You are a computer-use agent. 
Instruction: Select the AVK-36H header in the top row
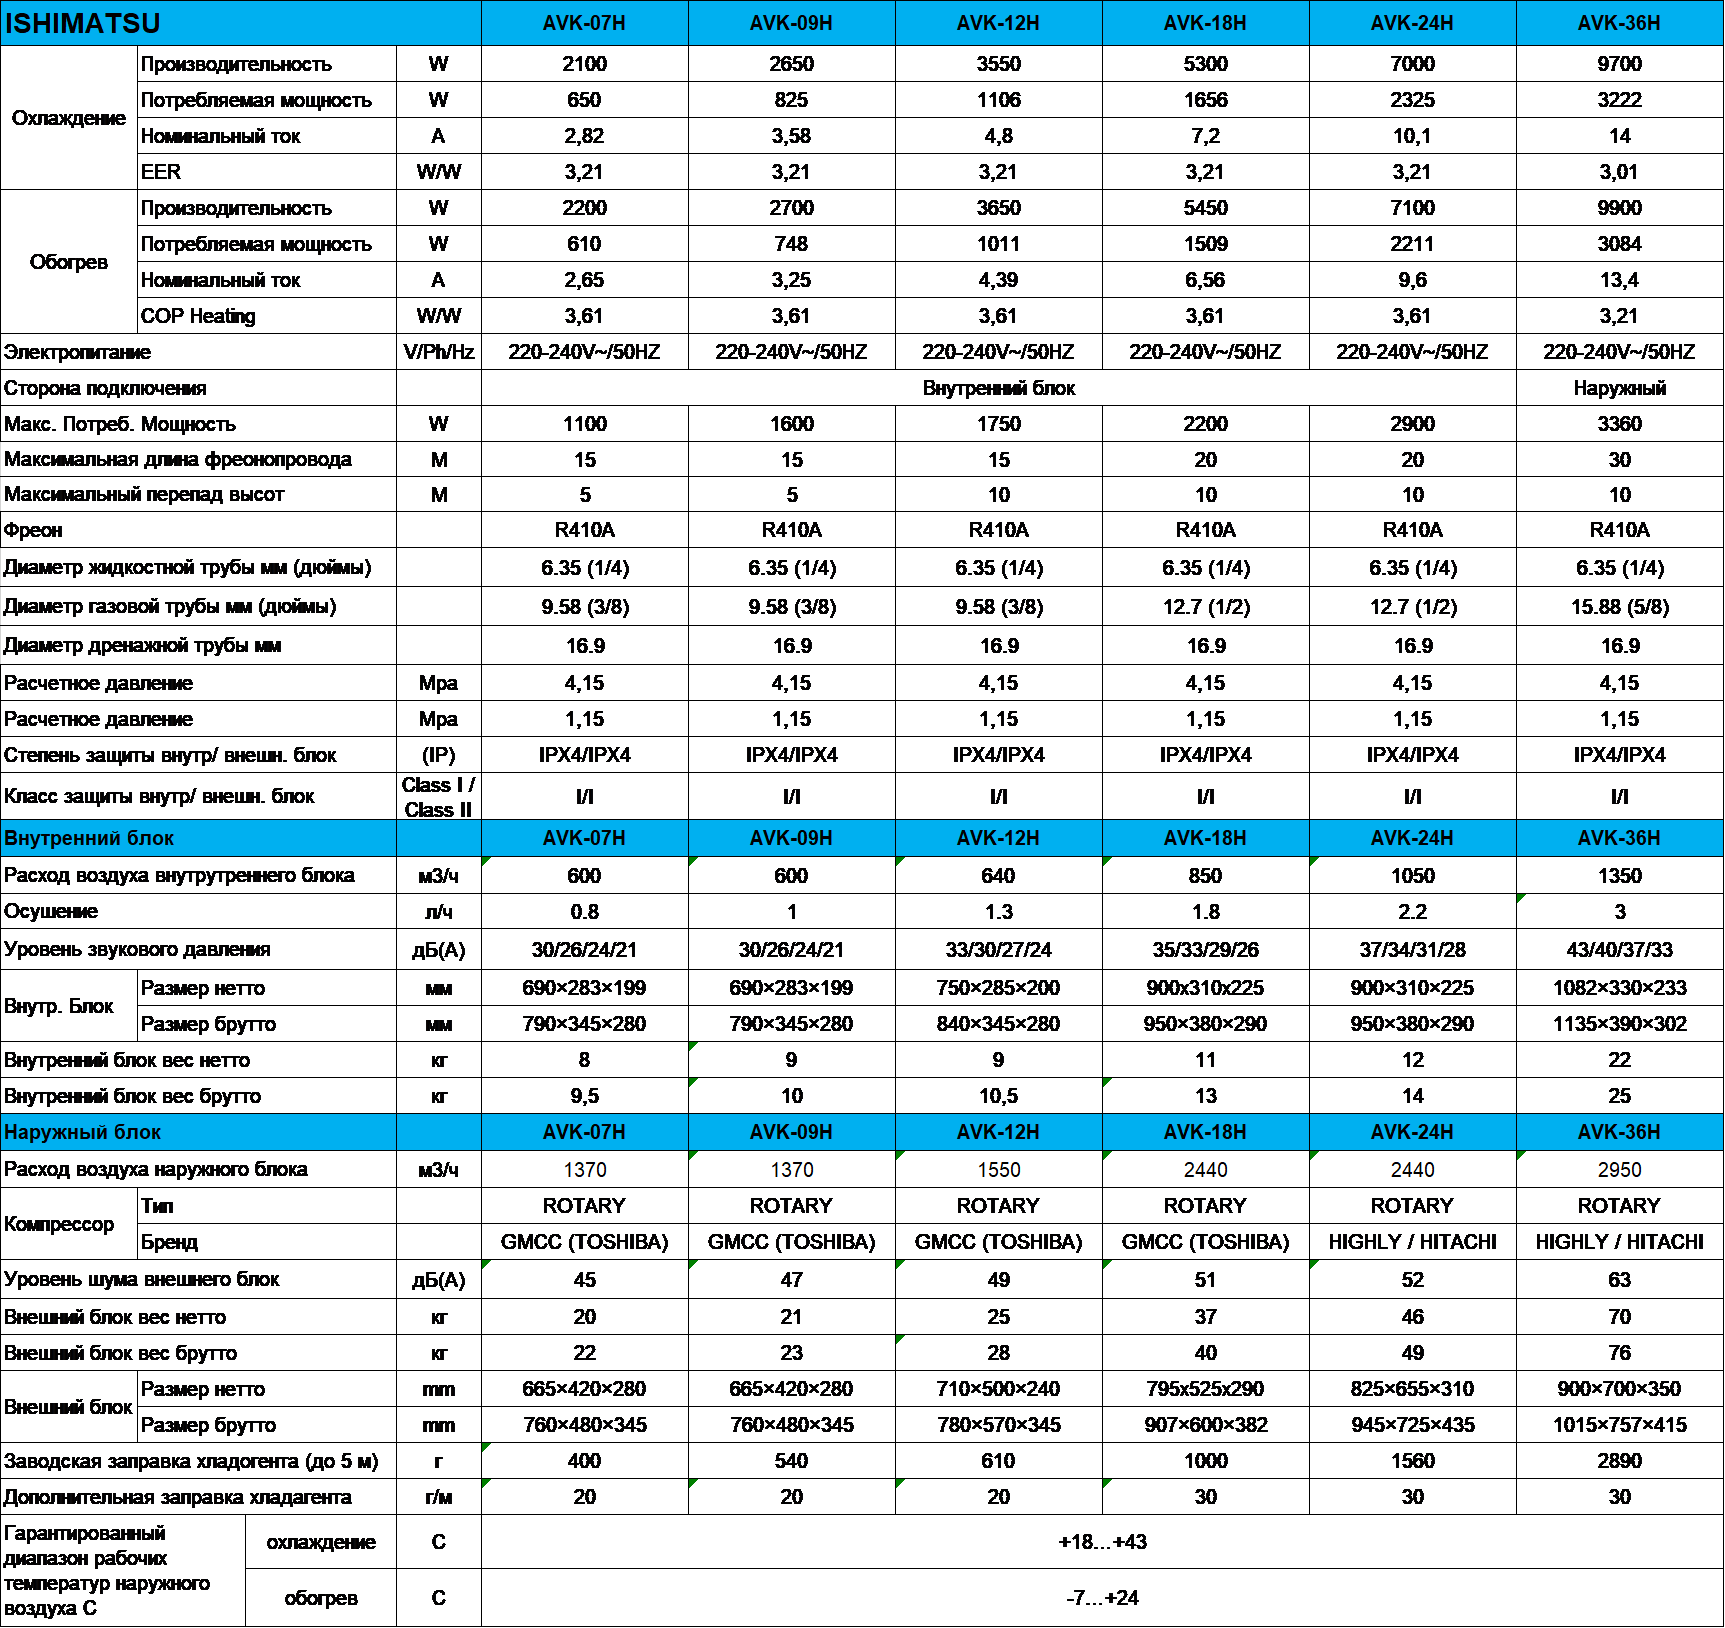(1619, 23)
